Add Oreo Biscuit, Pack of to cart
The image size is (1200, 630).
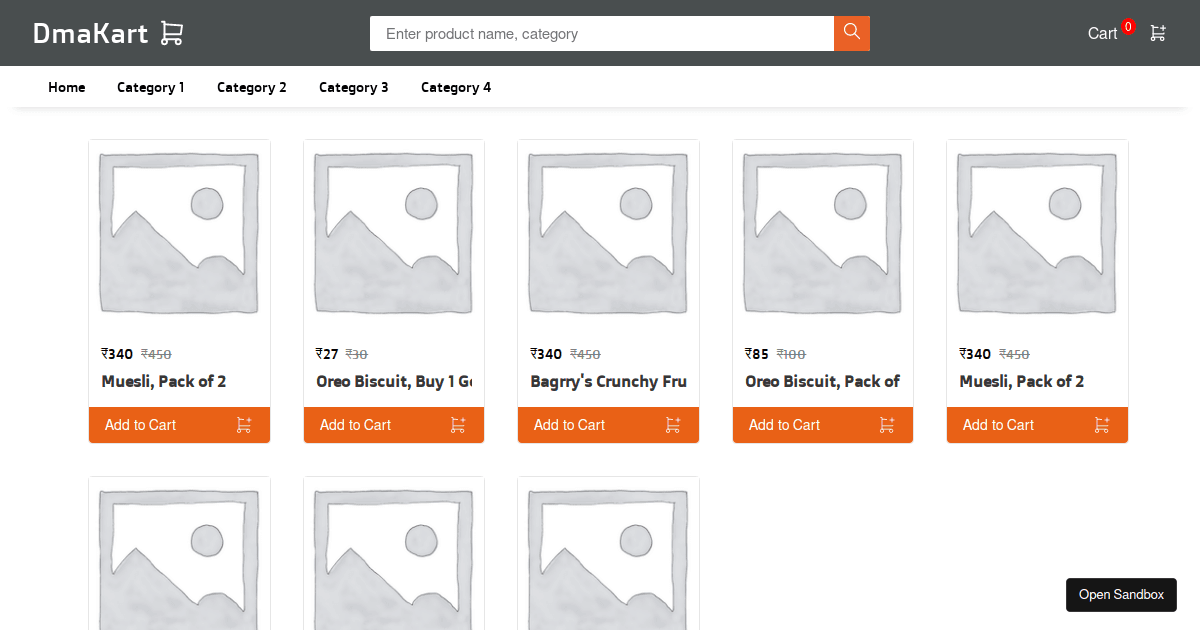click(823, 425)
